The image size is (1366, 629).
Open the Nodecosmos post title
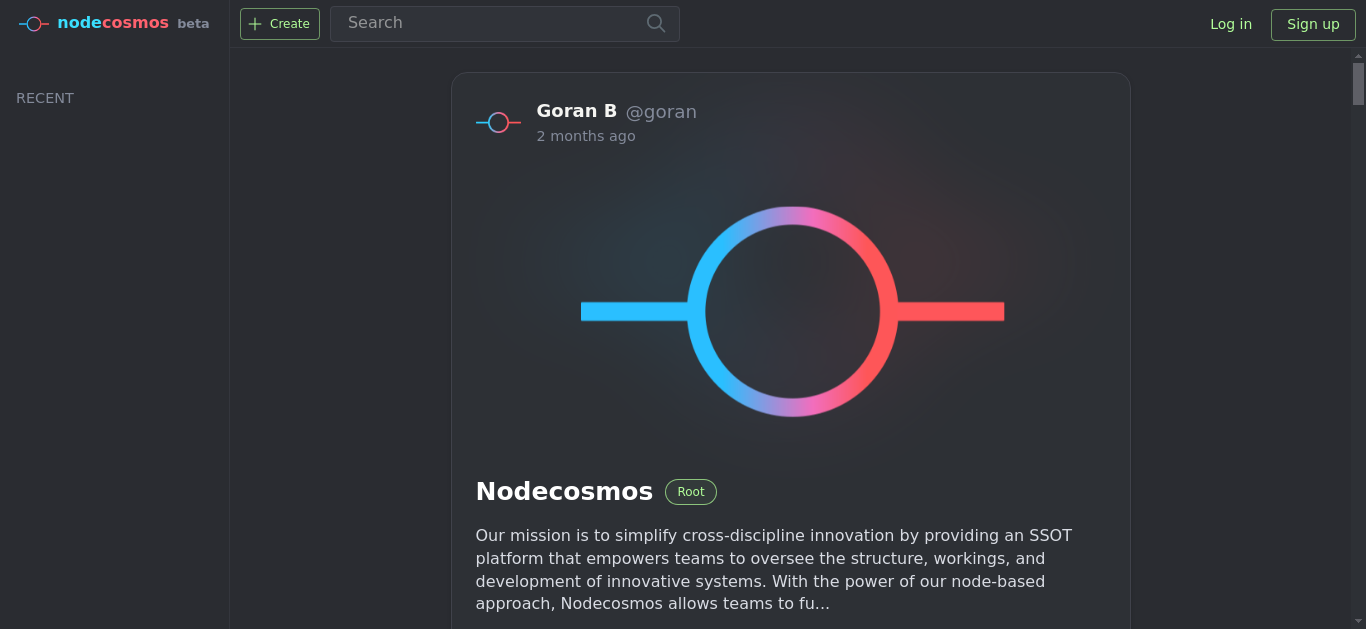pos(564,491)
